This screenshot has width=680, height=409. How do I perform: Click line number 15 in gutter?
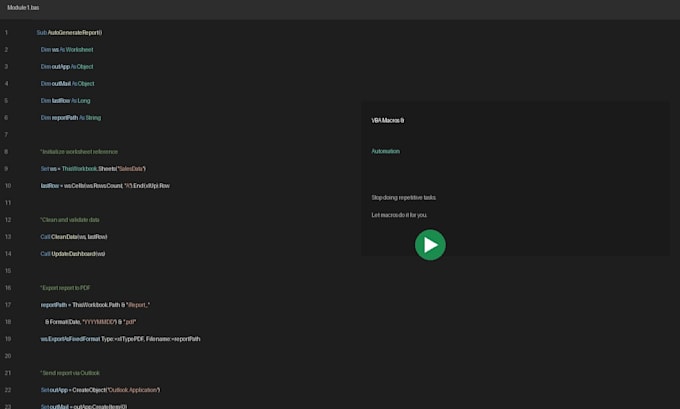click(8, 271)
